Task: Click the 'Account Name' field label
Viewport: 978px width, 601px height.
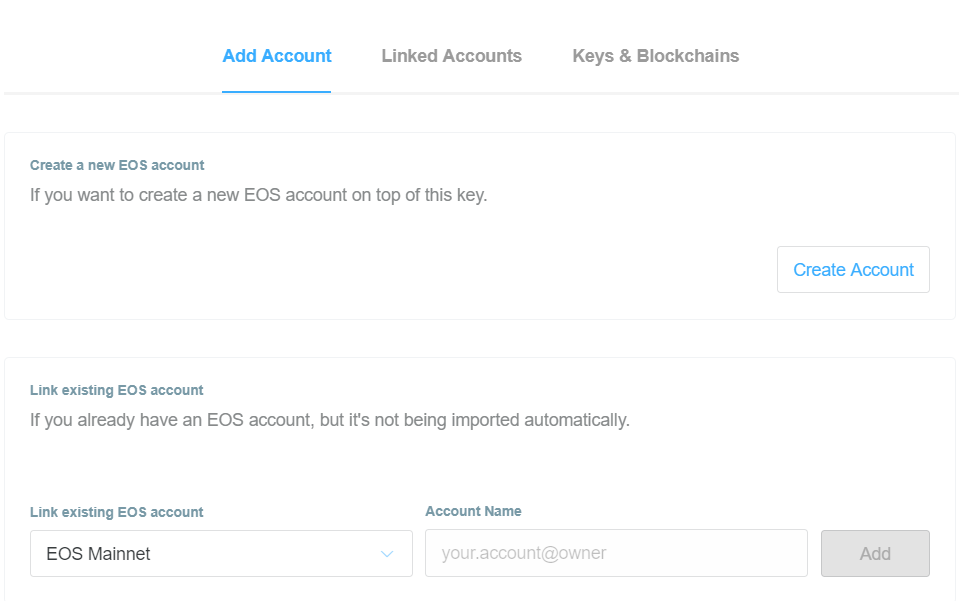Action: 473,511
